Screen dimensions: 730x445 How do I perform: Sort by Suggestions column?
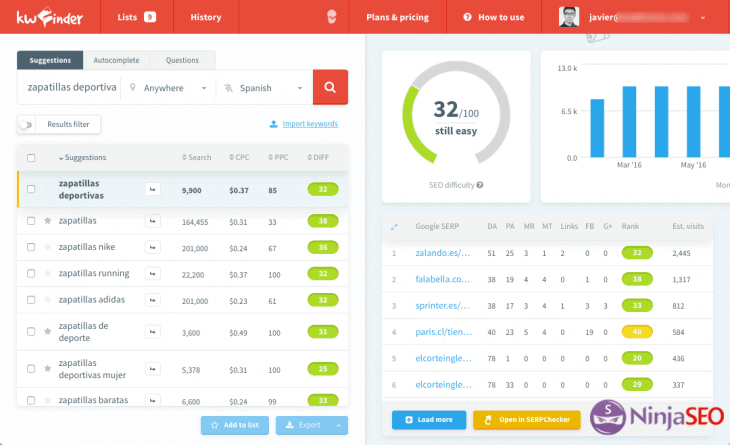point(82,158)
